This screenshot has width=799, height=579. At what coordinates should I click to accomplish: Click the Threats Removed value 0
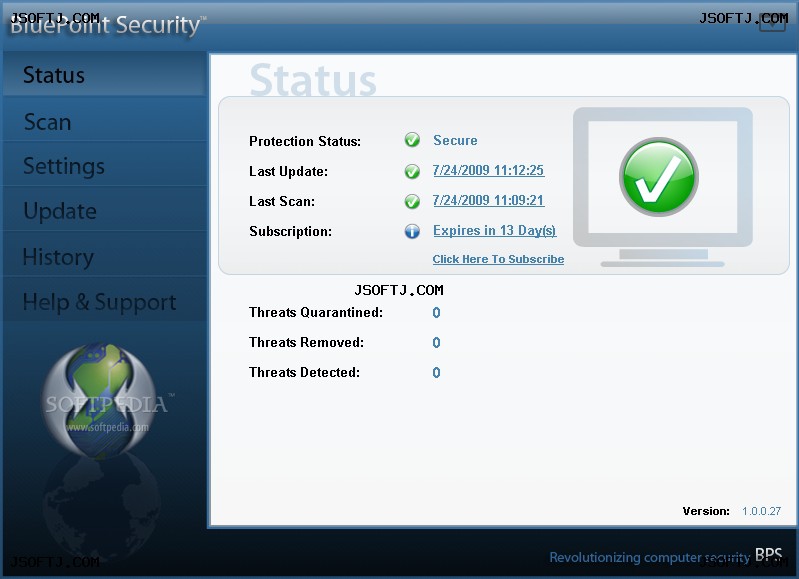coord(436,343)
